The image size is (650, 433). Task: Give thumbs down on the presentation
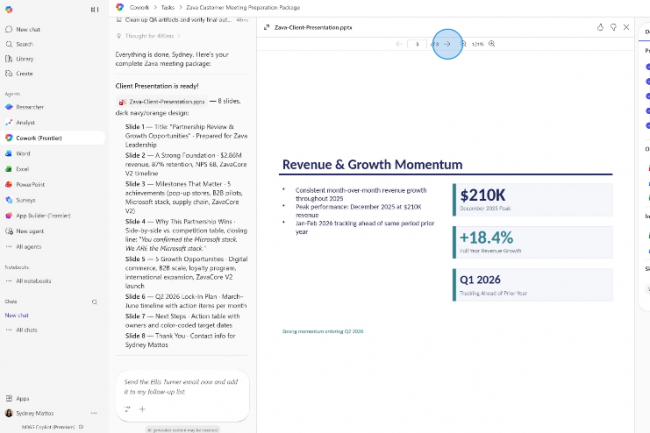(x=612, y=27)
